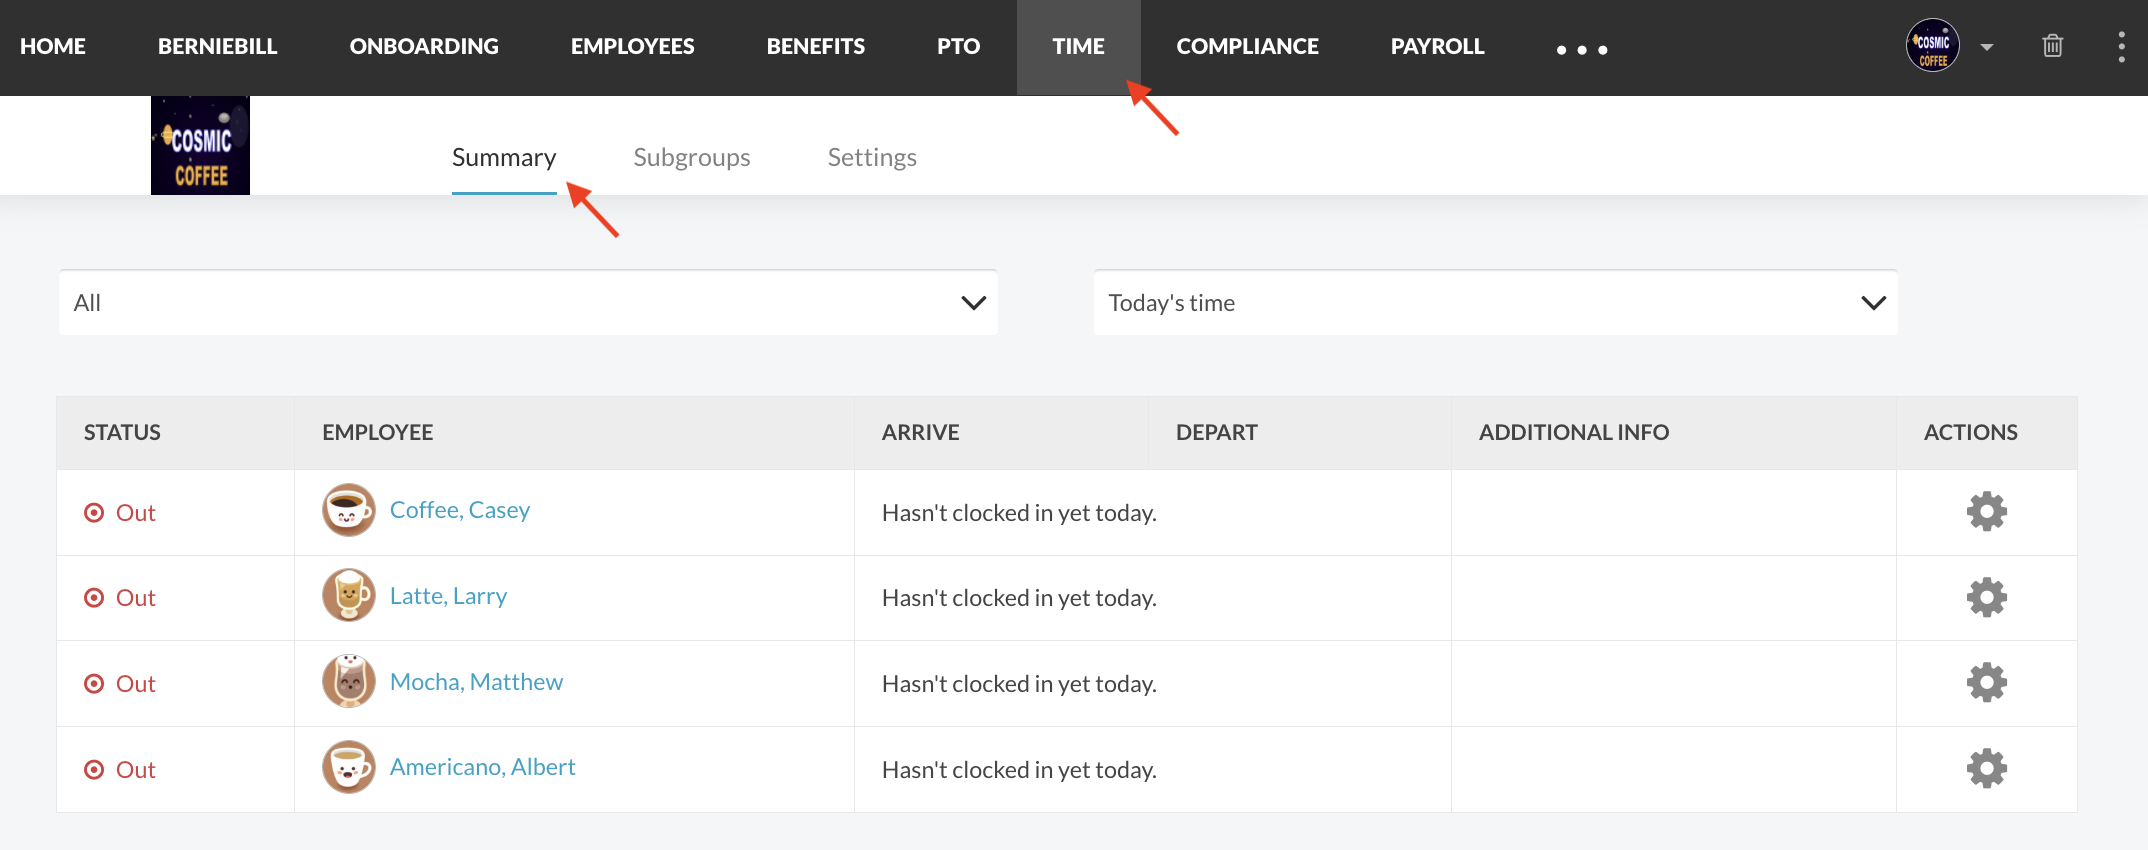Expand the account dropdown arrow

point(1987,47)
